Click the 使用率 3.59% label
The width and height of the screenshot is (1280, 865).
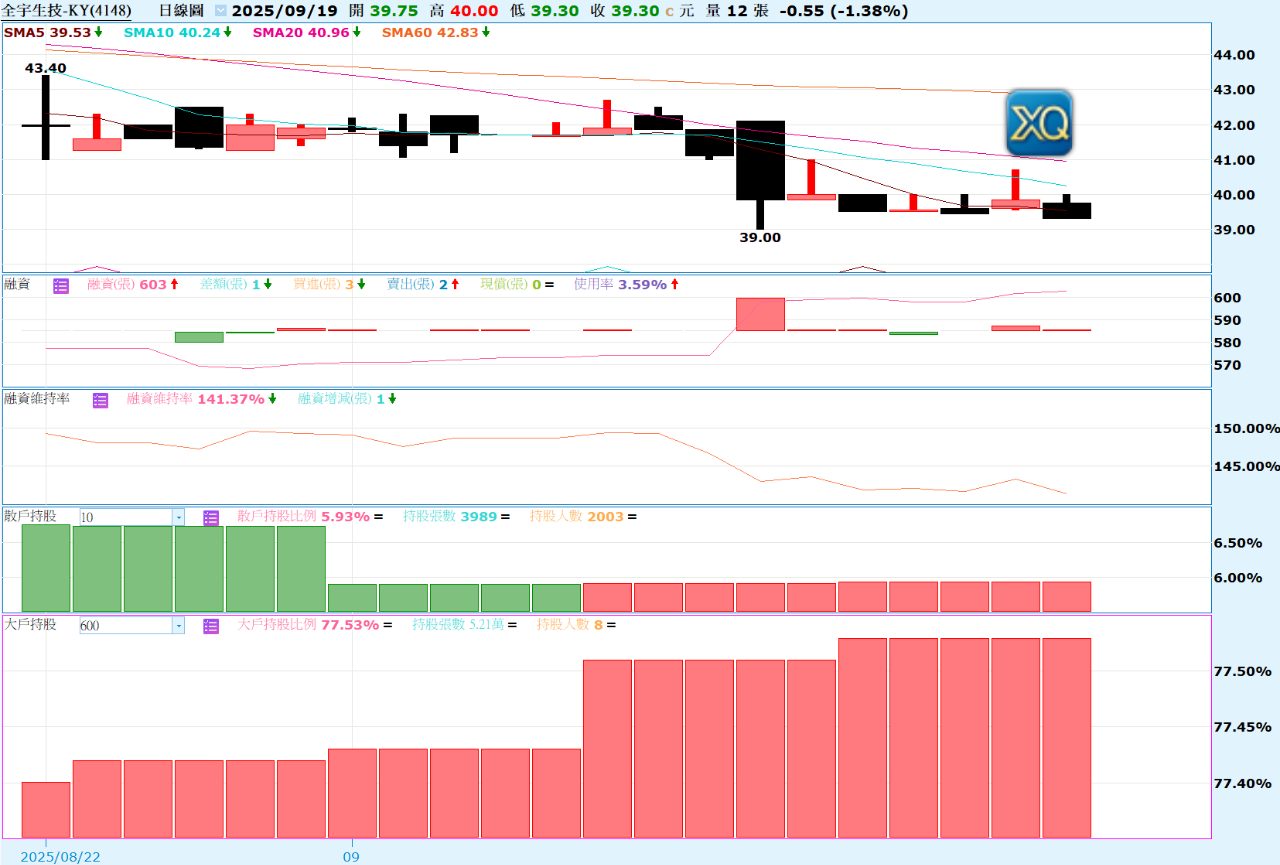click(626, 285)
